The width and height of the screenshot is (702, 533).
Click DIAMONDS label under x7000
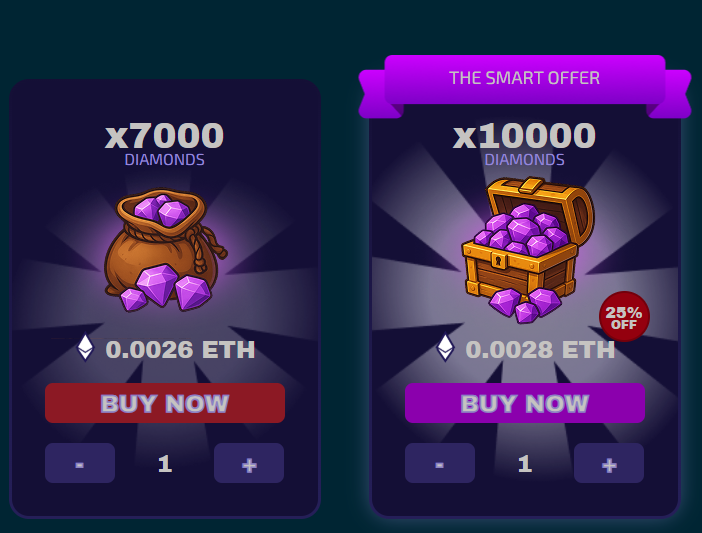164,160
